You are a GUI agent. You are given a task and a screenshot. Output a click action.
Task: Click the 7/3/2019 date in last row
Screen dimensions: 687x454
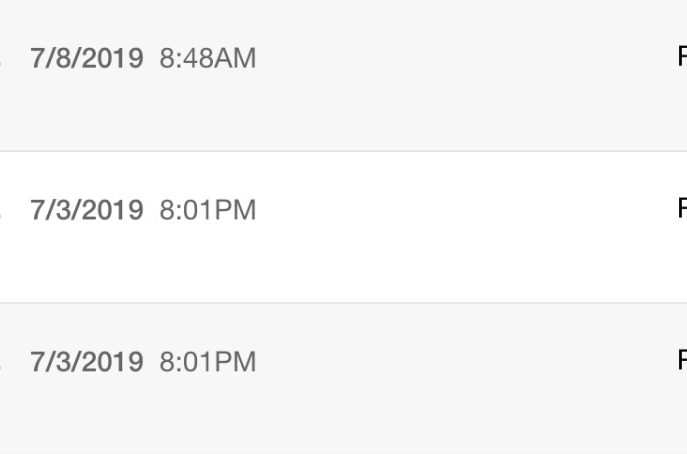(87, 362)
